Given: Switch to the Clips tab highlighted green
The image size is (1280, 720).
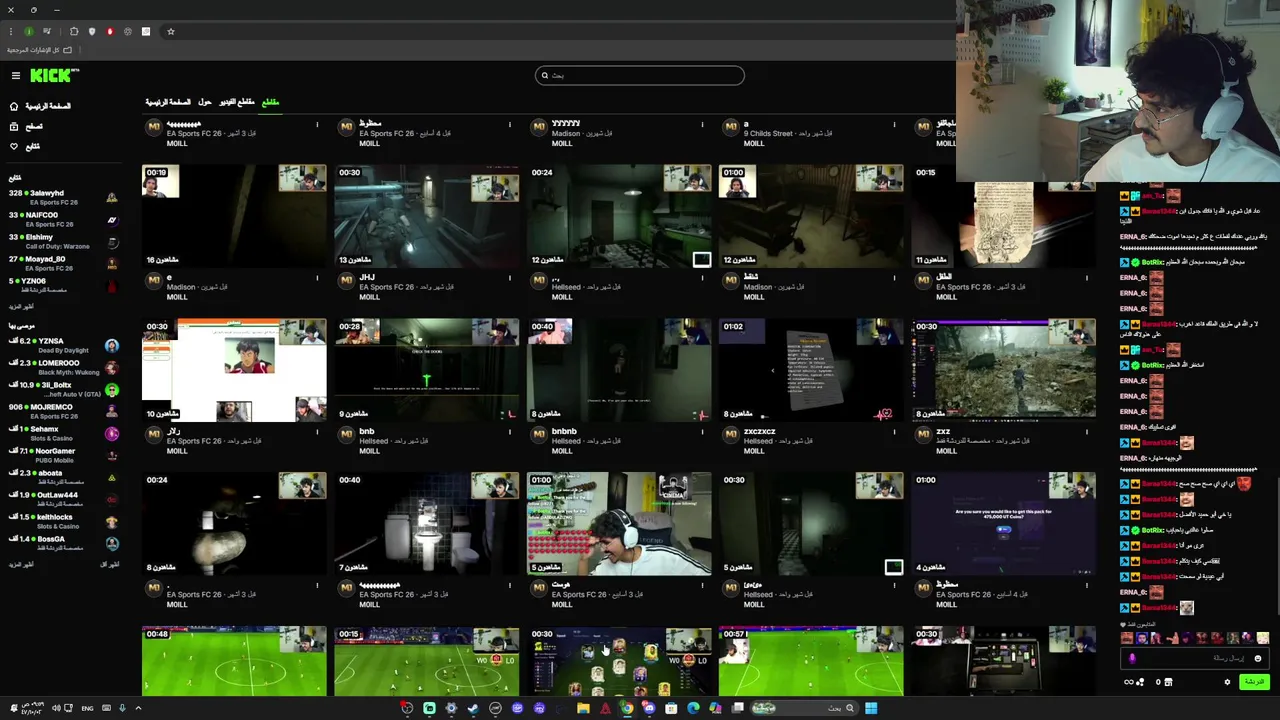Looking at the screenshot, I should point(270,102).
